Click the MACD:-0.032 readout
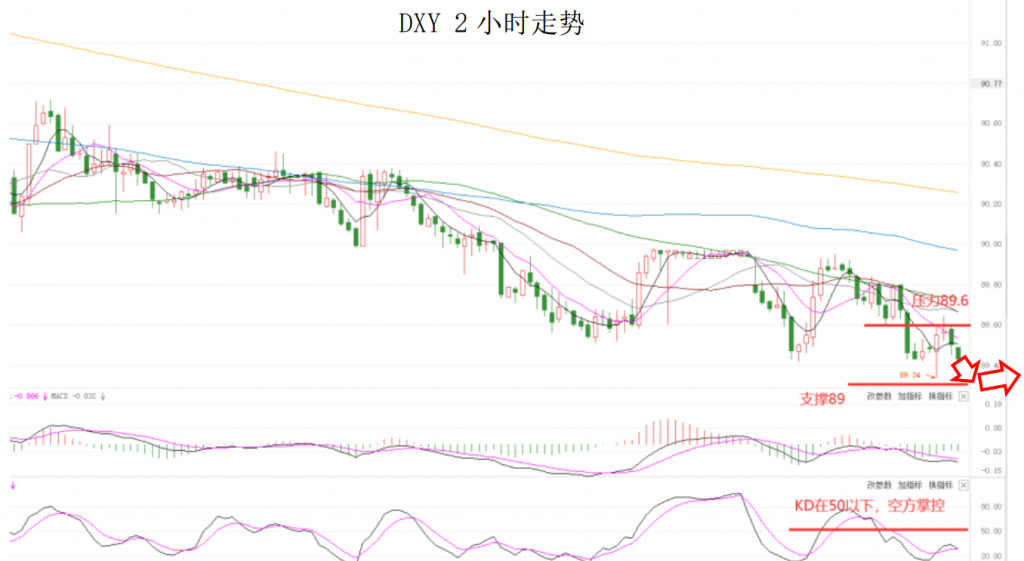Viewport: 1024px width, 561px height. point(74,396)
